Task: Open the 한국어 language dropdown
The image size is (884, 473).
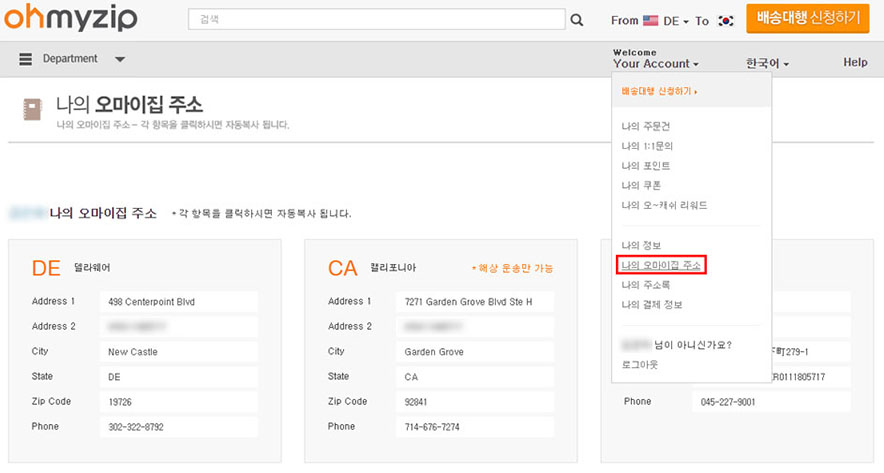Action: click(767, 64)
